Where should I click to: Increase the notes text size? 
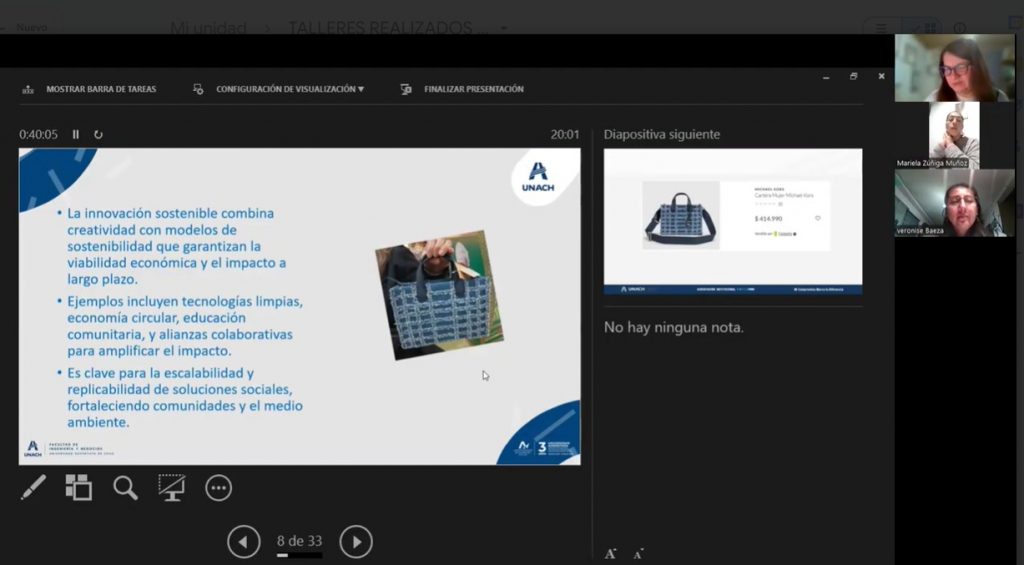click(x=610, y=553)
